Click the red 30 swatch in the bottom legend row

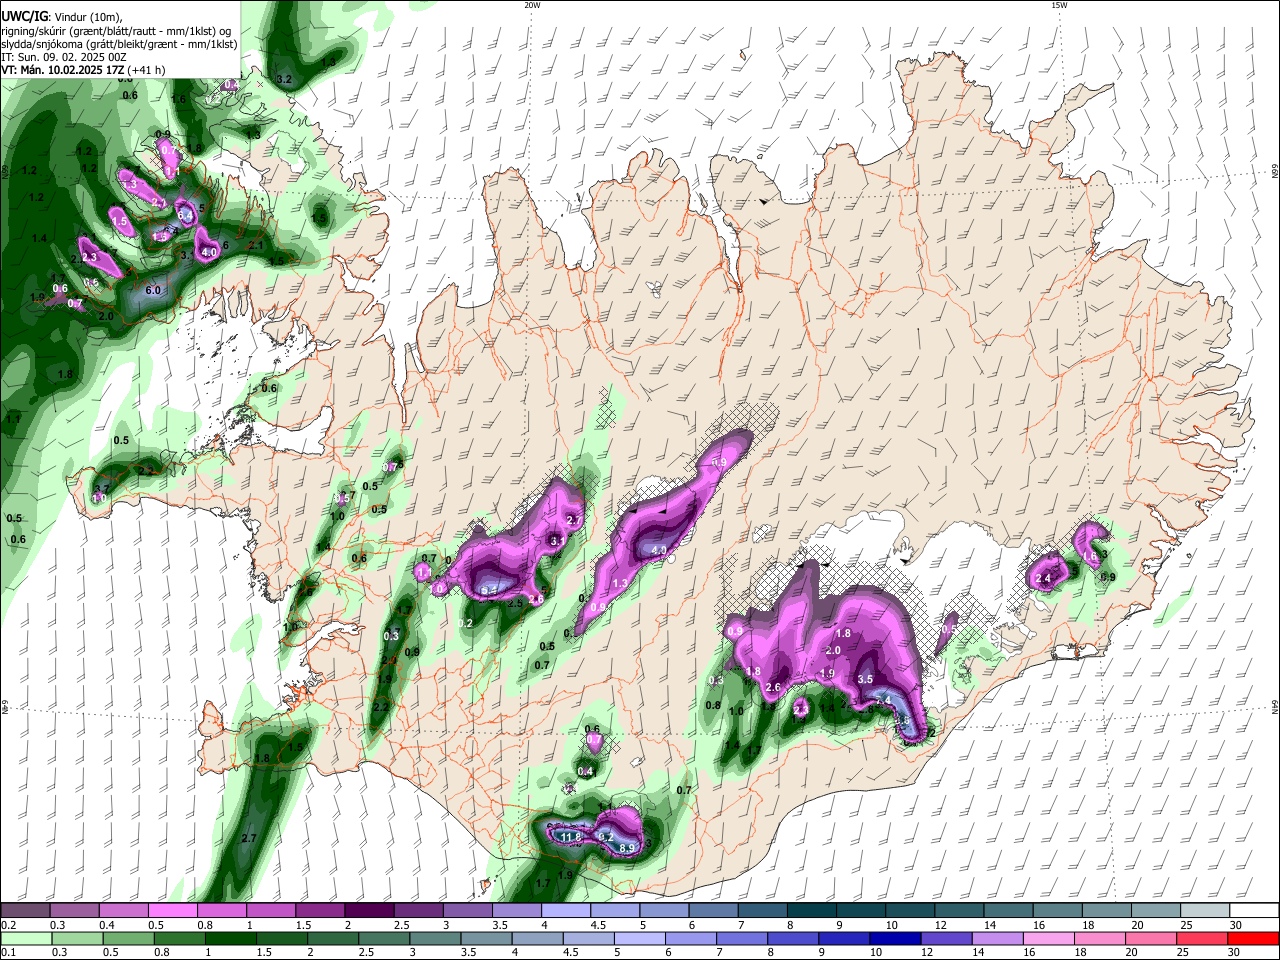click(1255, 938)
